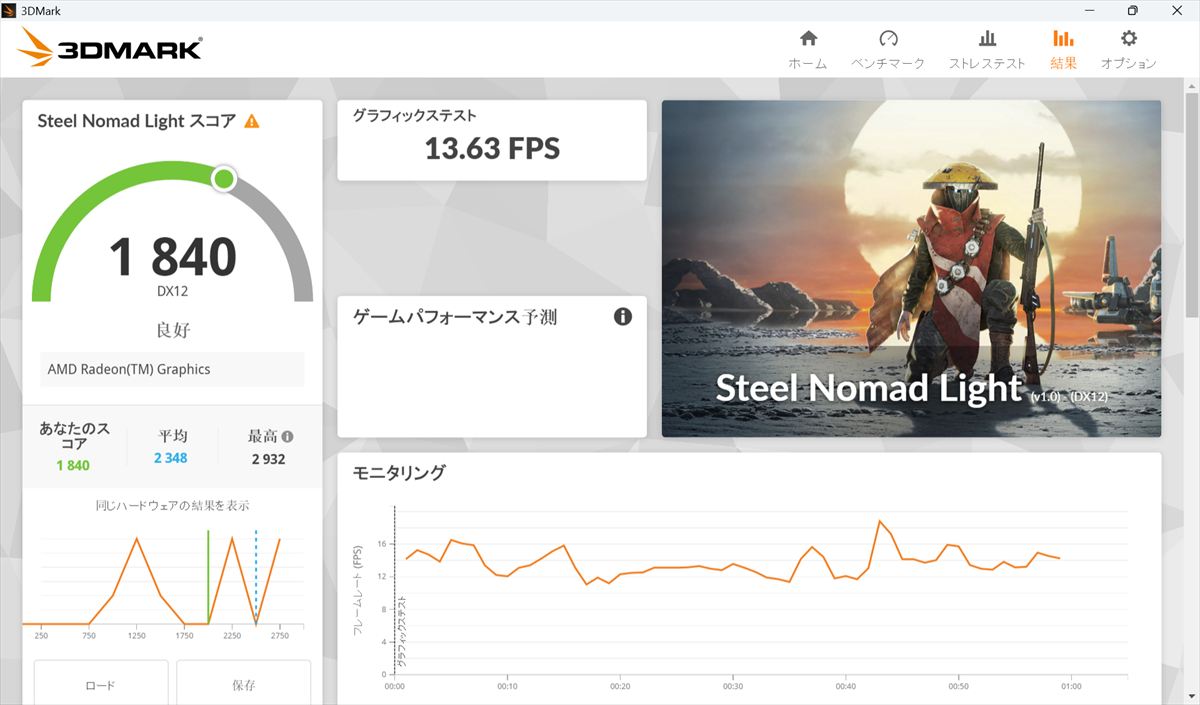The image size is (1200, 705).
Task: Click the vertical scrollbar thumb
Action: click(1191, 205)
